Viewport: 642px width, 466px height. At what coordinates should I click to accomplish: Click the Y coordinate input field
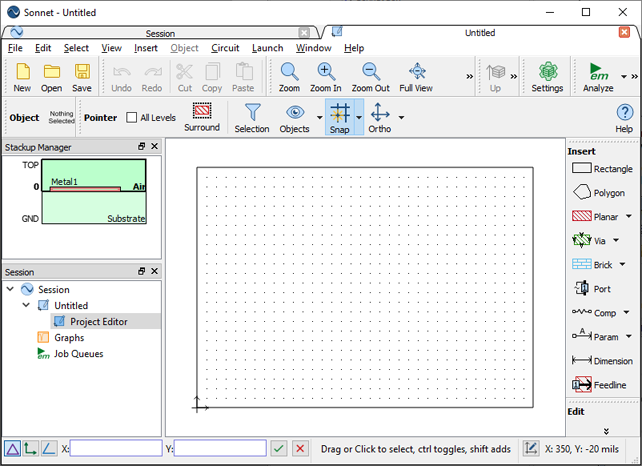220,448
